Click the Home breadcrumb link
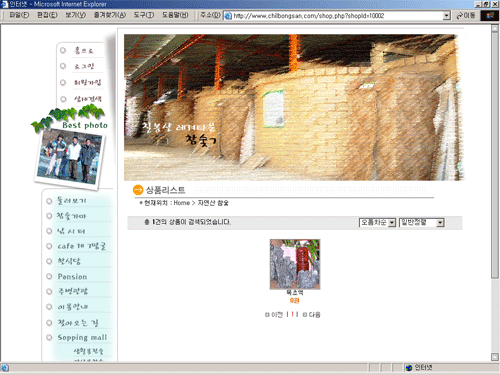 182,203
